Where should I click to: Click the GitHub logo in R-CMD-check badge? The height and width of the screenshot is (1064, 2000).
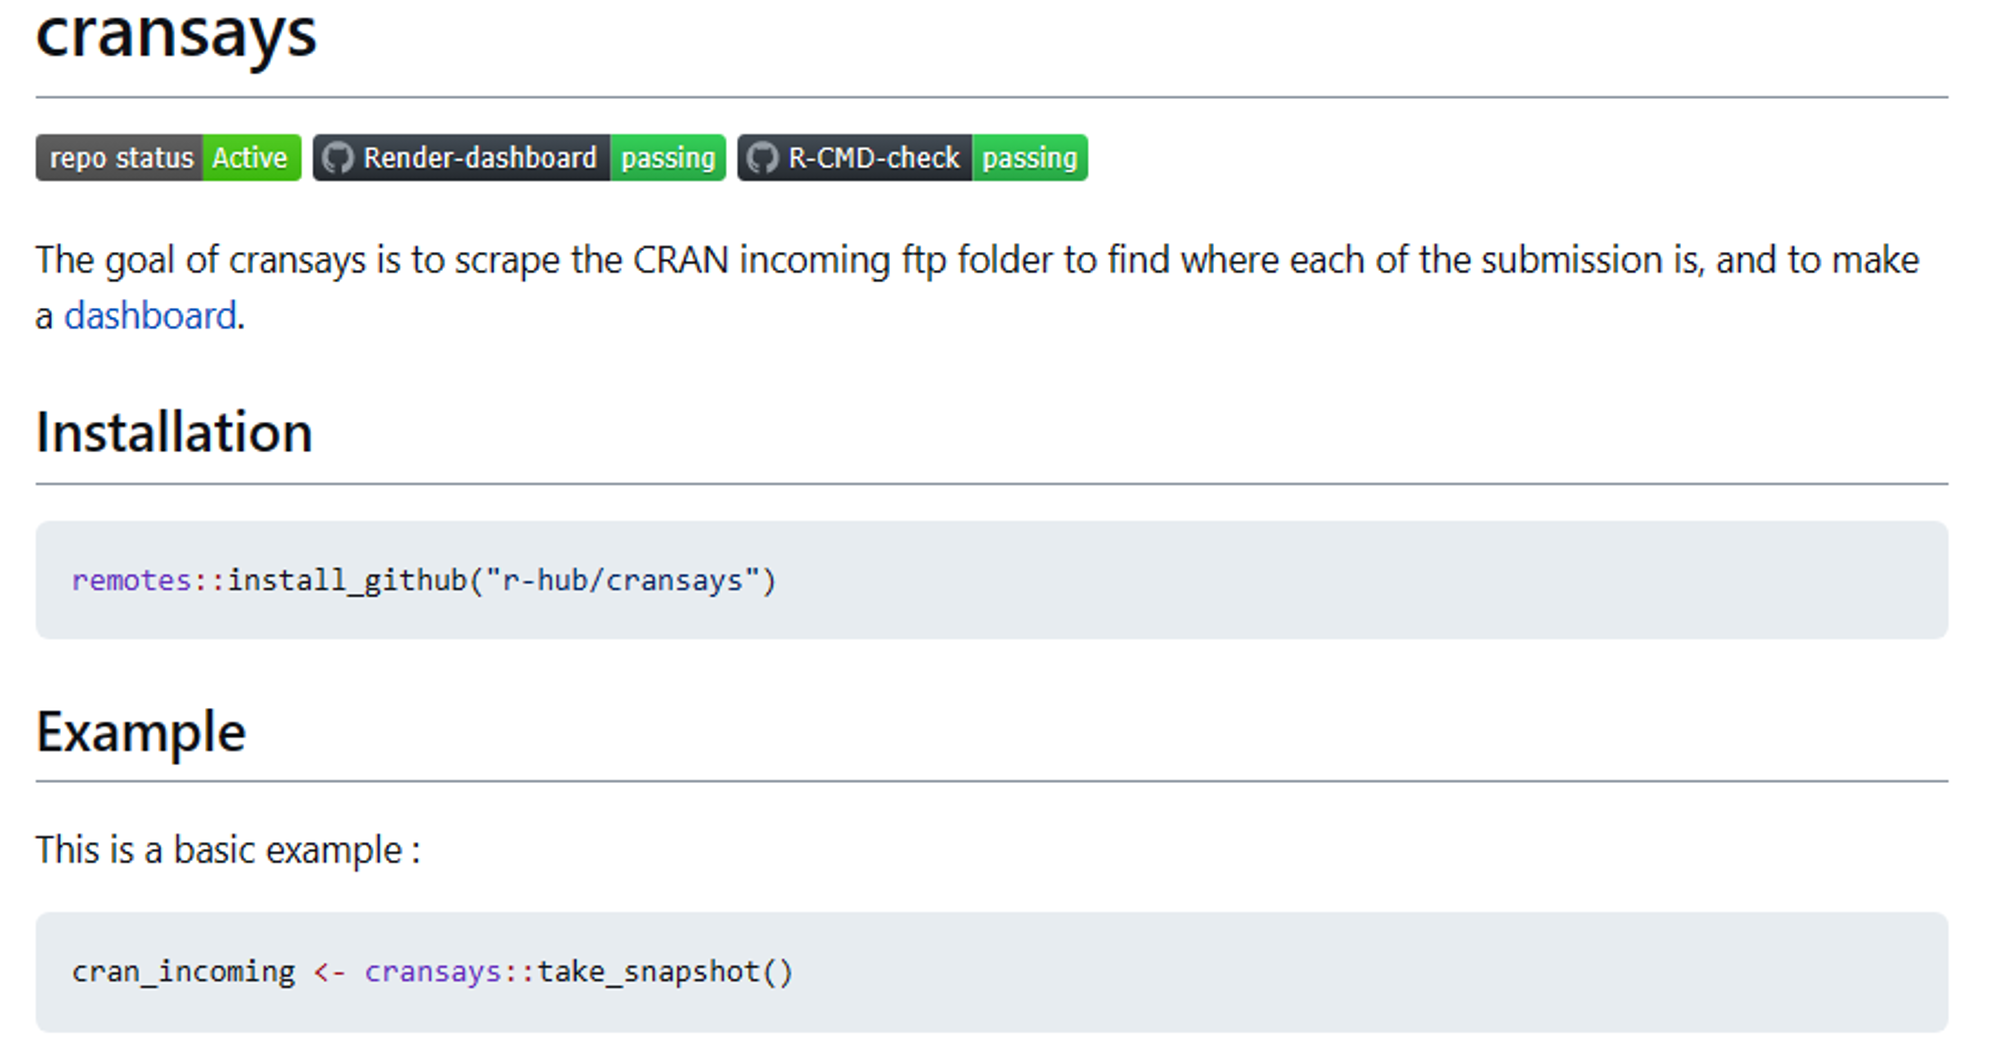click(x=763, y=158)
